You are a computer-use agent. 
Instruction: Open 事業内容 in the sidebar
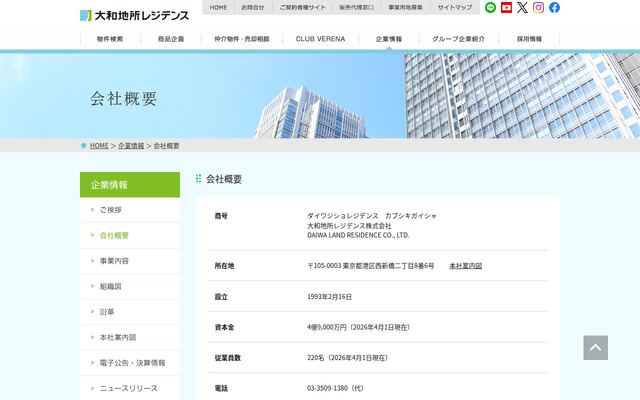(x=130, y=261)
